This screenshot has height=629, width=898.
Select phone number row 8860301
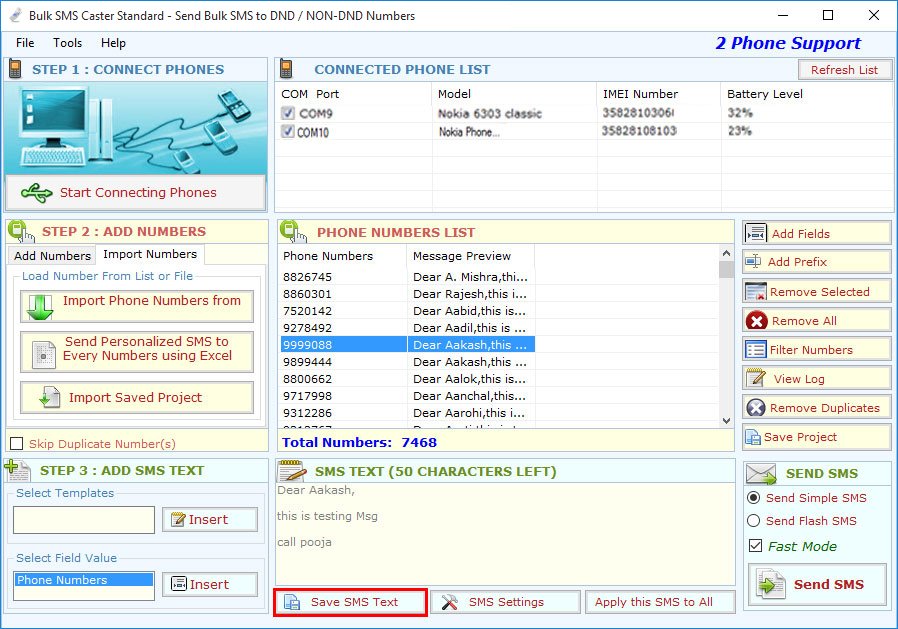pos(407,294)
